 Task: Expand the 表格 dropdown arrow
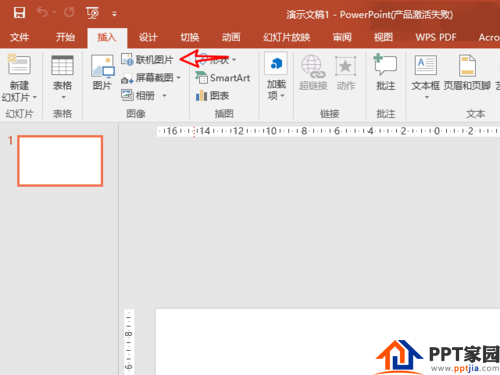63,97
